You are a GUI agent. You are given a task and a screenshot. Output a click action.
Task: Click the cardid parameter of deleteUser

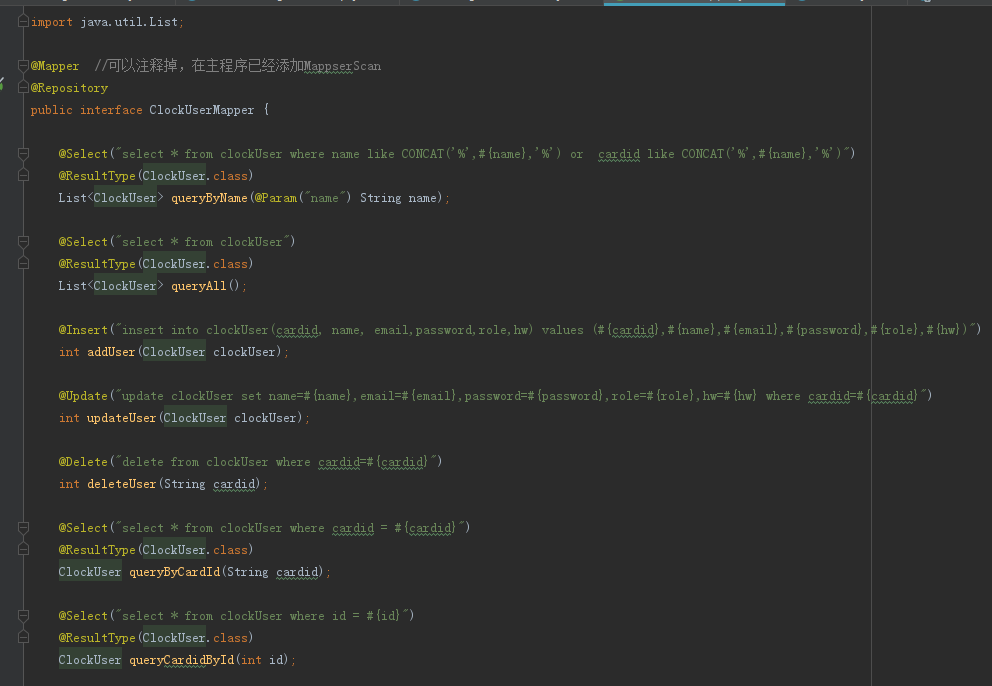pos(233,484)
